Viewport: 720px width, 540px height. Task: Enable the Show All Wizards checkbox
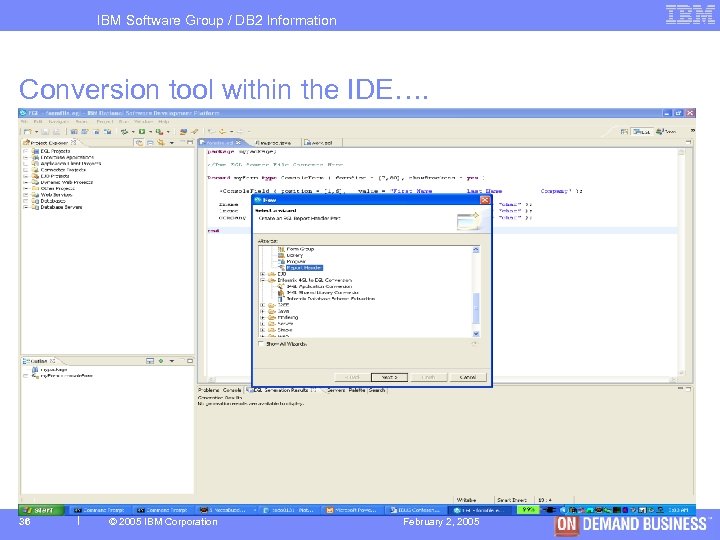point(261,343)
